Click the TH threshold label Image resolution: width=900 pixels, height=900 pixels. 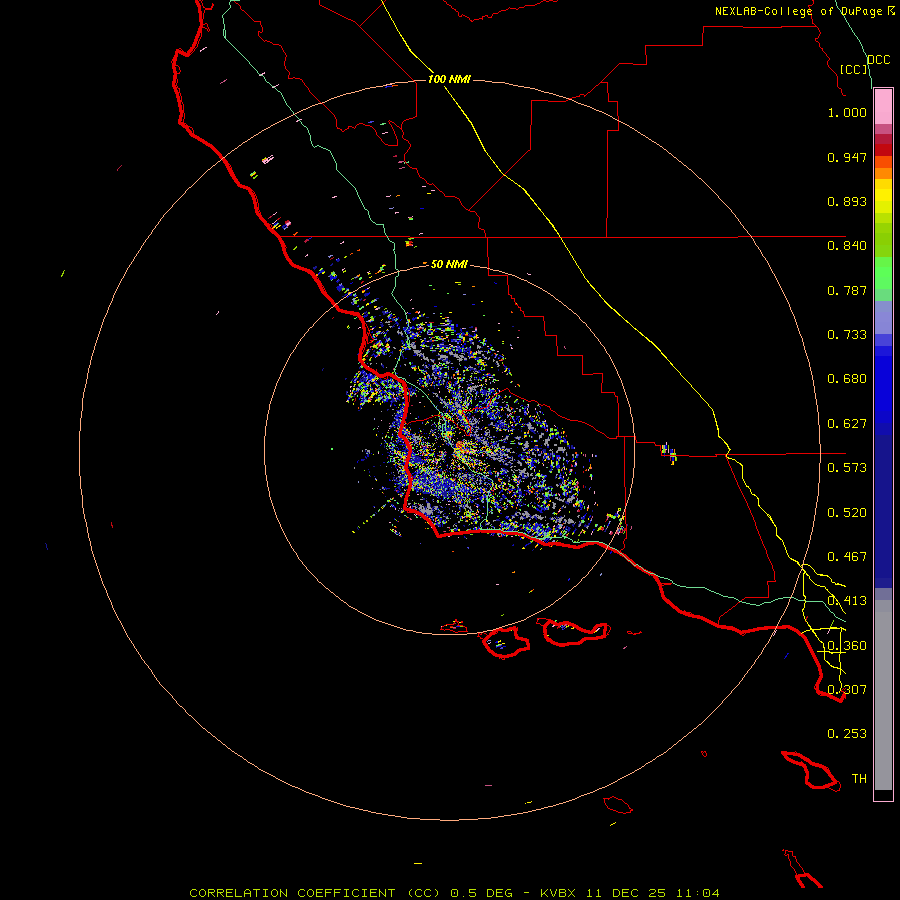coord(859,779)
